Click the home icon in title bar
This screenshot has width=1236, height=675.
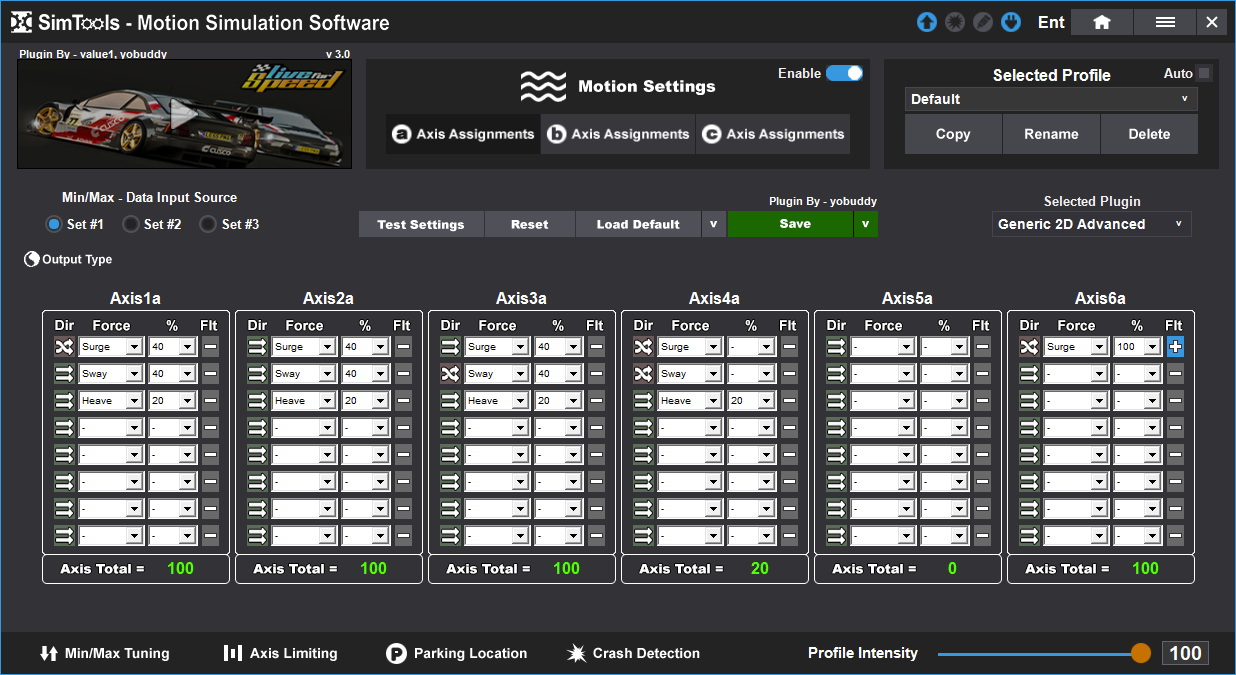[x=1101, y=22]
